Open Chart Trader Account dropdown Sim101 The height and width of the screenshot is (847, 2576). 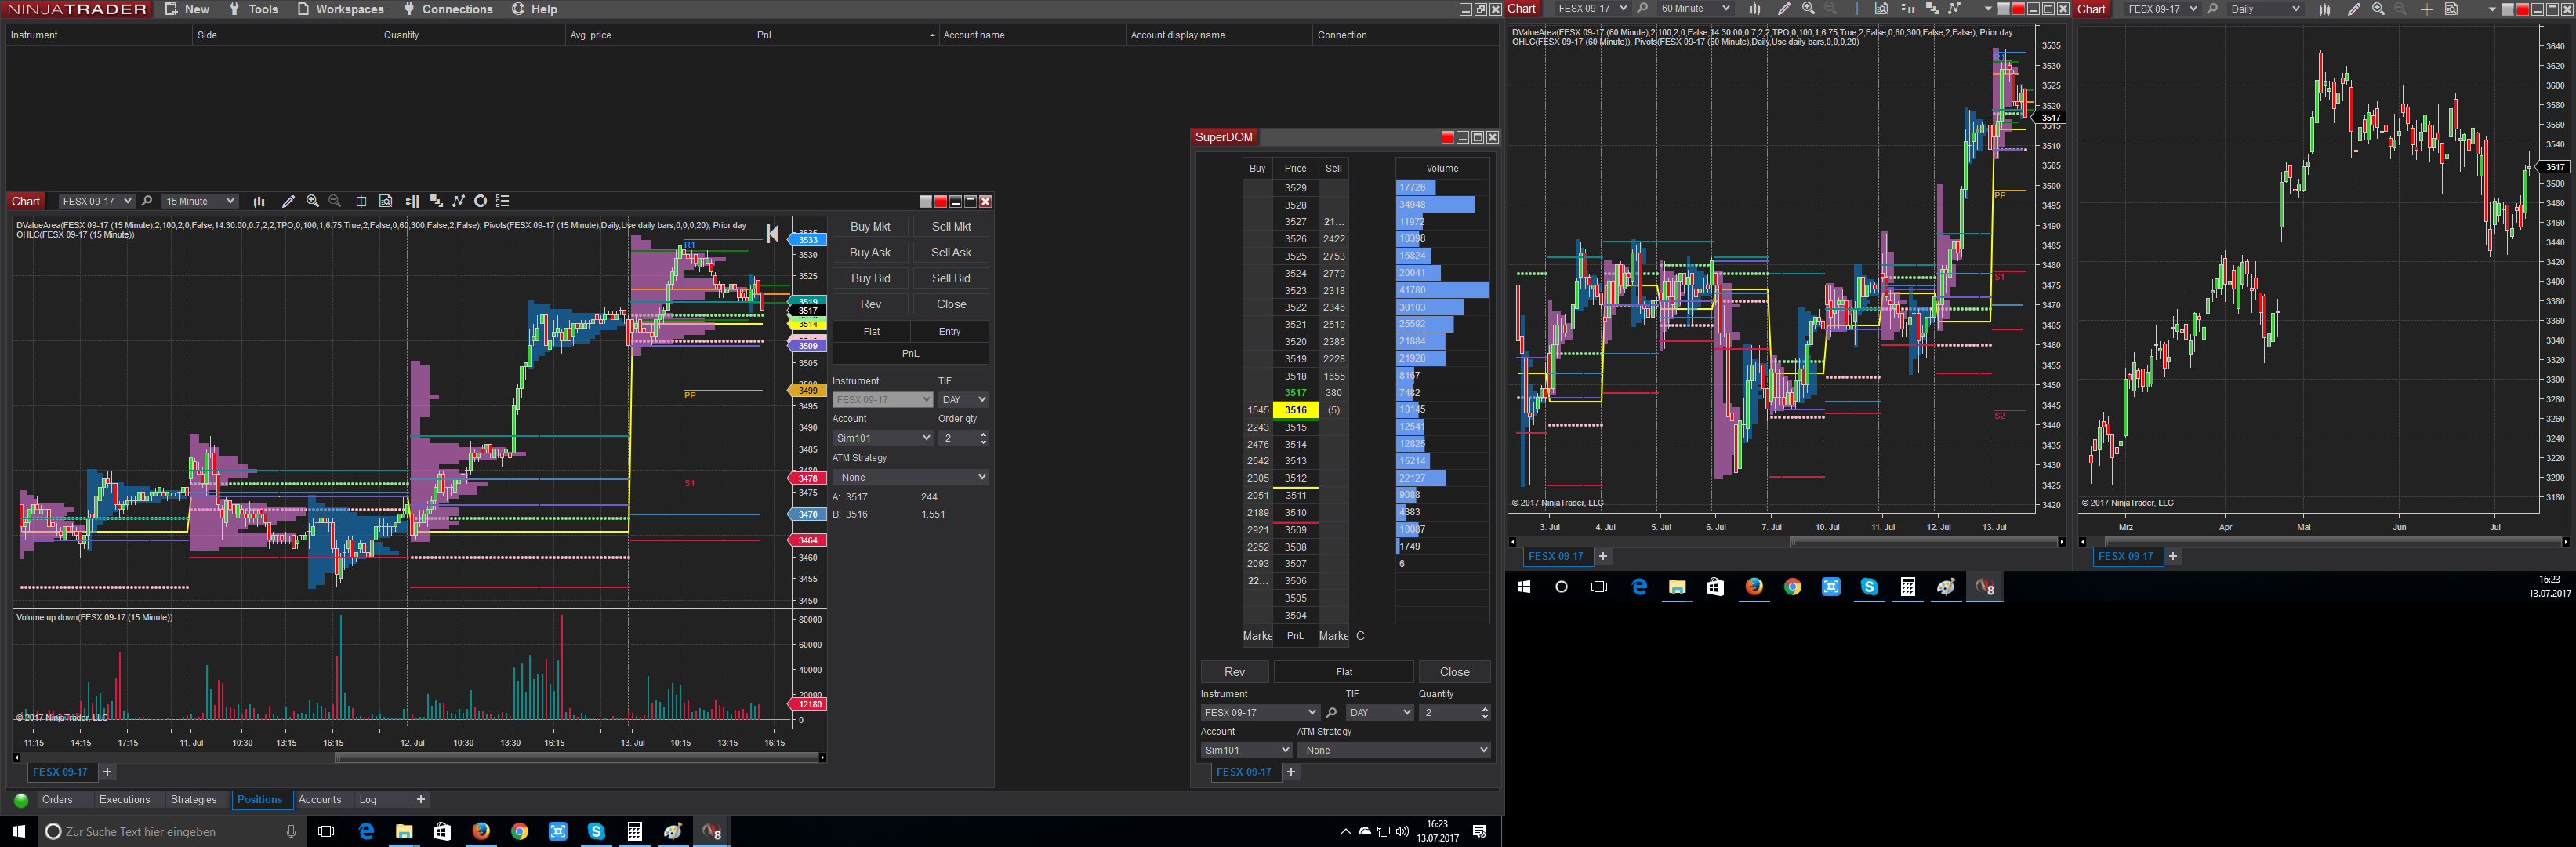[882, 438]
